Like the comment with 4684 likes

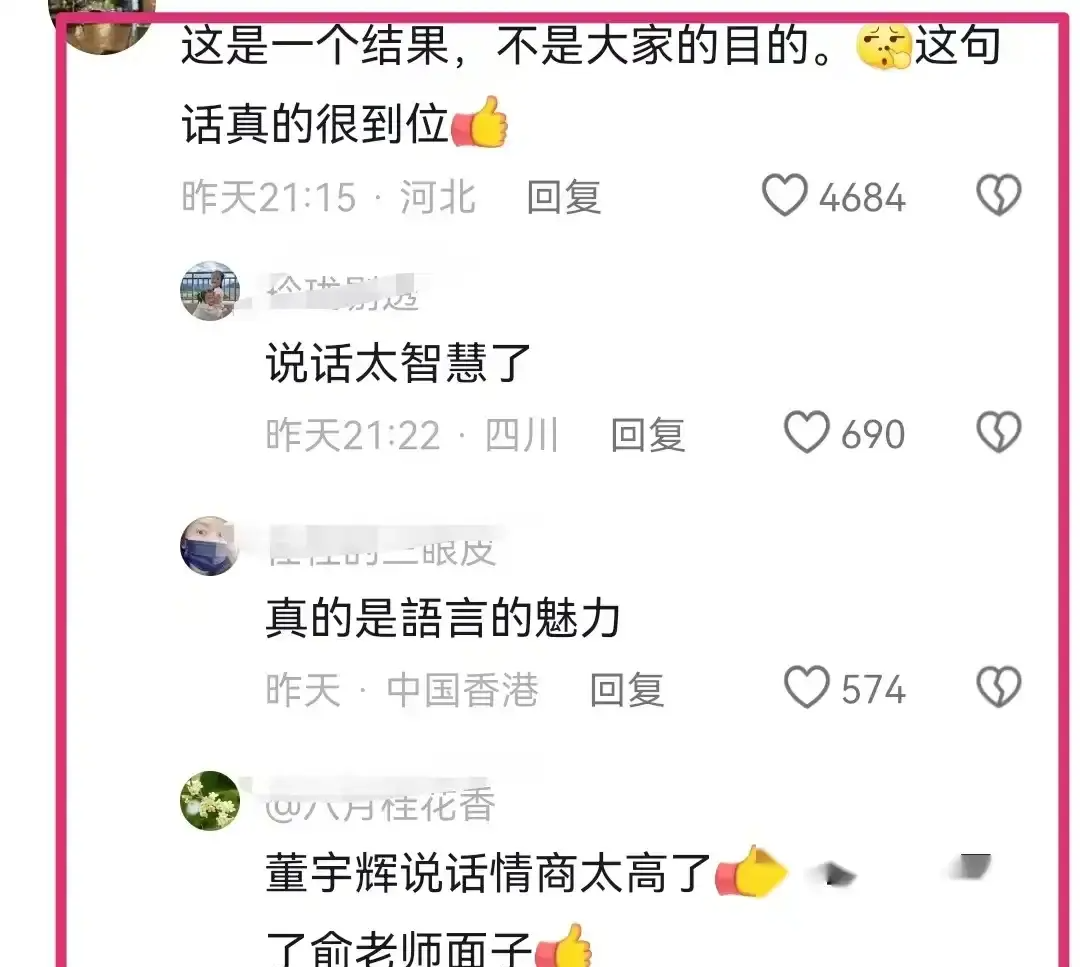coord(785,195)
